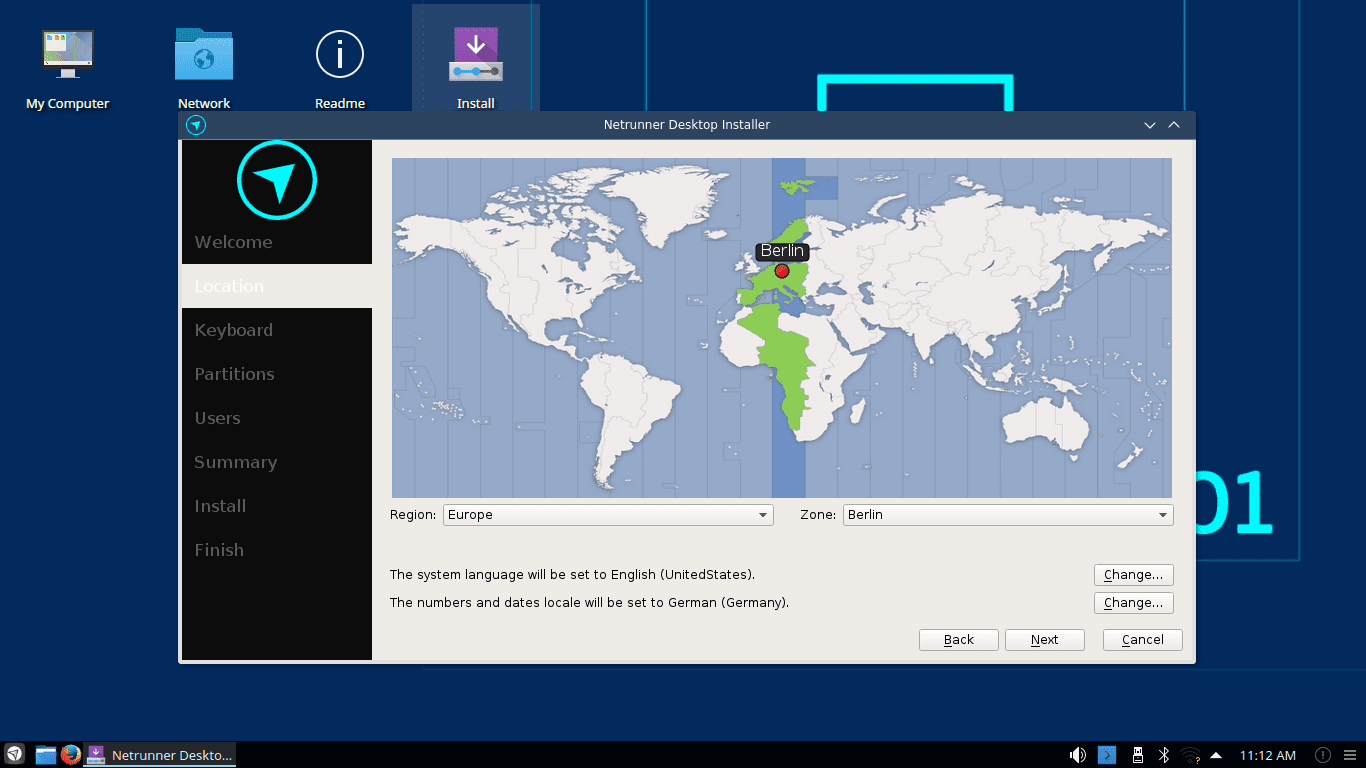This screenshot has height=768, width=1366.
Task: Change the system language setting
Action: (1133, 575)
